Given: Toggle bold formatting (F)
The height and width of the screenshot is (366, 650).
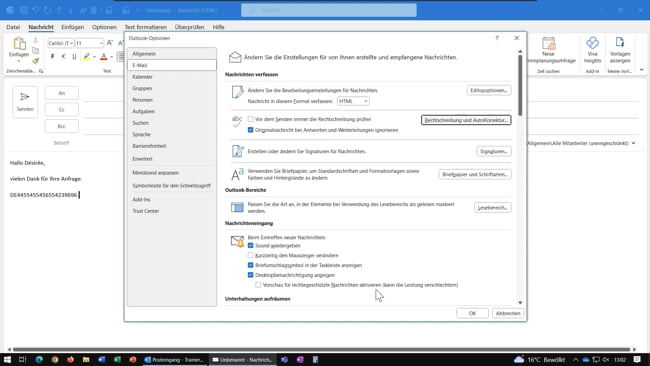Looking at the screenshot, I should 52,56.
